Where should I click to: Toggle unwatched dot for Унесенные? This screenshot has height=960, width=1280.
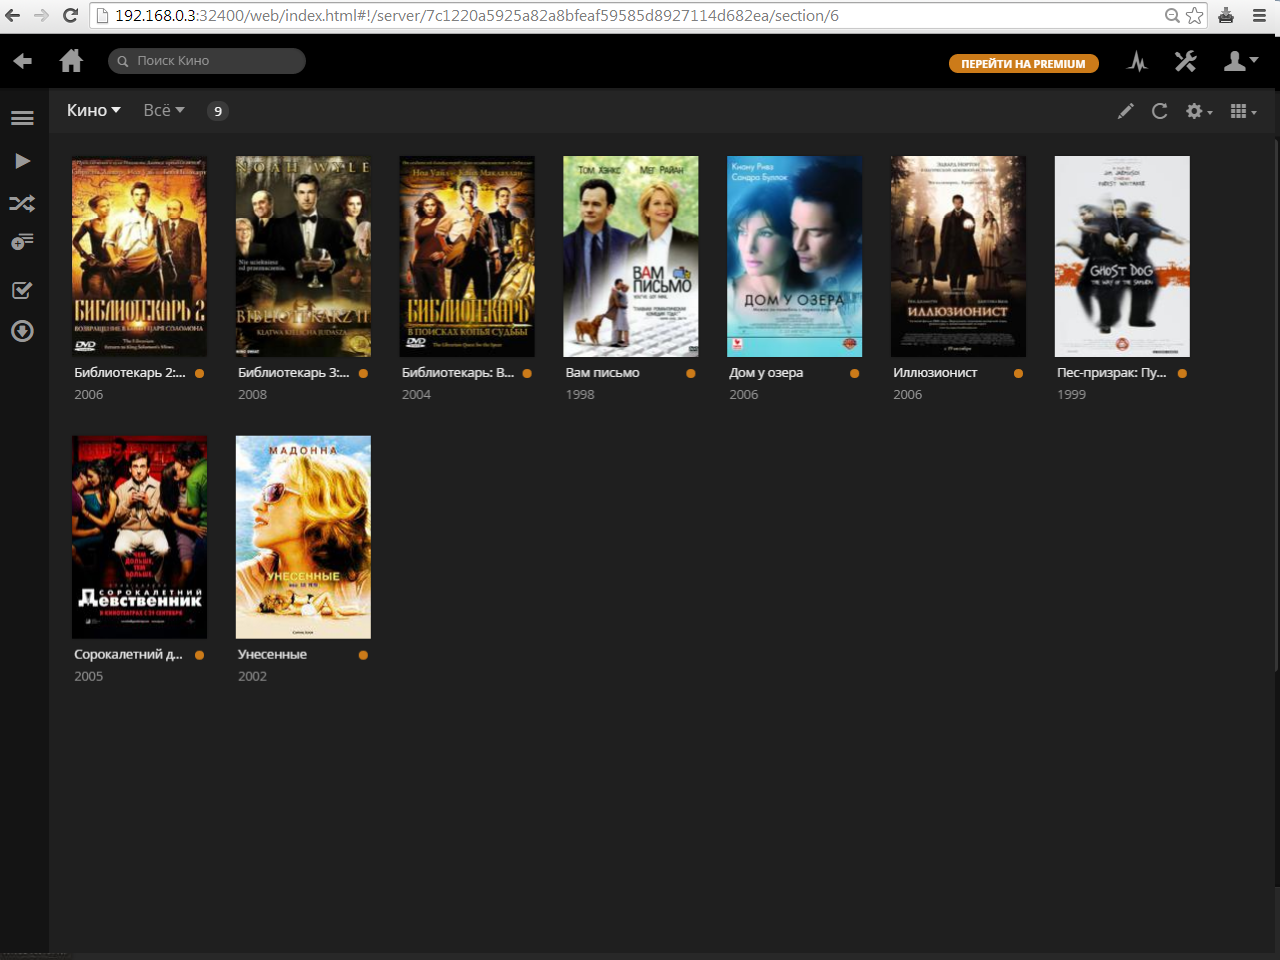[x=363, y=655]
